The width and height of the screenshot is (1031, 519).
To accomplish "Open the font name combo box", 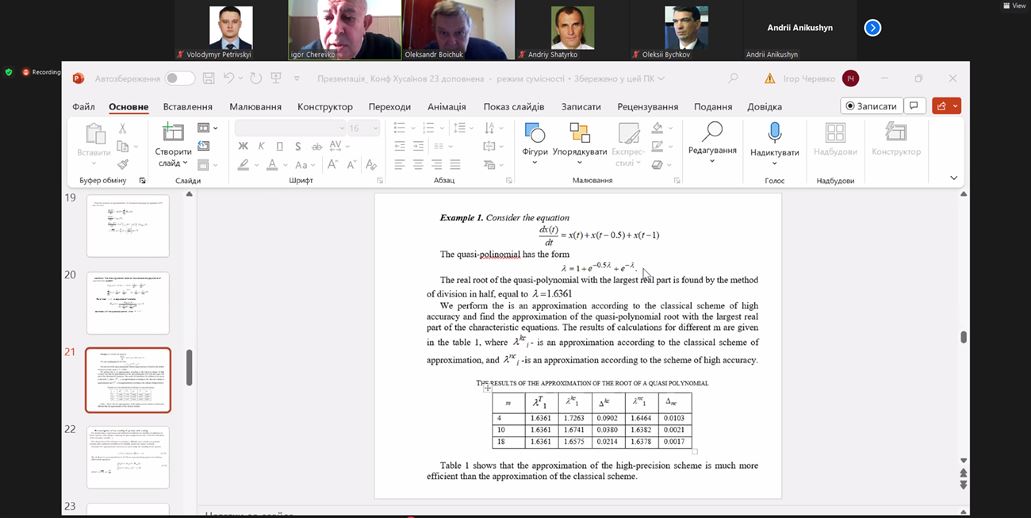I will pyautogui.click(x=290, y=128).
